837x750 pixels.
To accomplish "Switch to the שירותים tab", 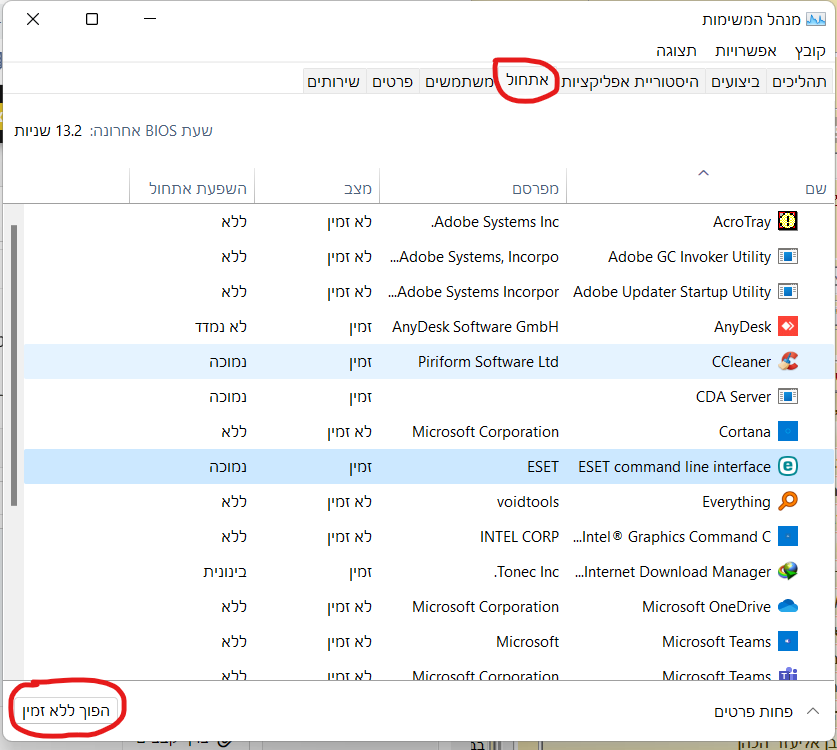I will [334, 81].
